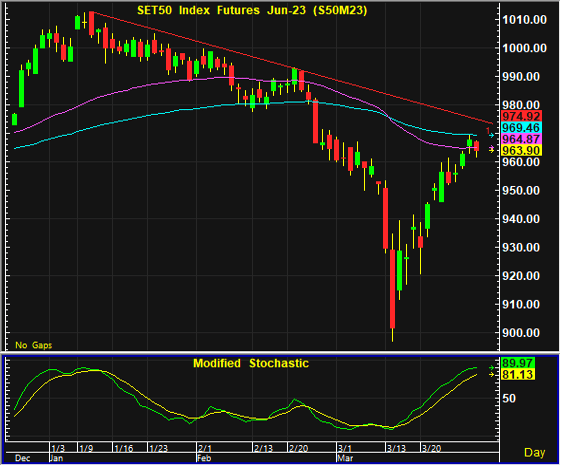Click the 2/13 date marker

(263, 448)
